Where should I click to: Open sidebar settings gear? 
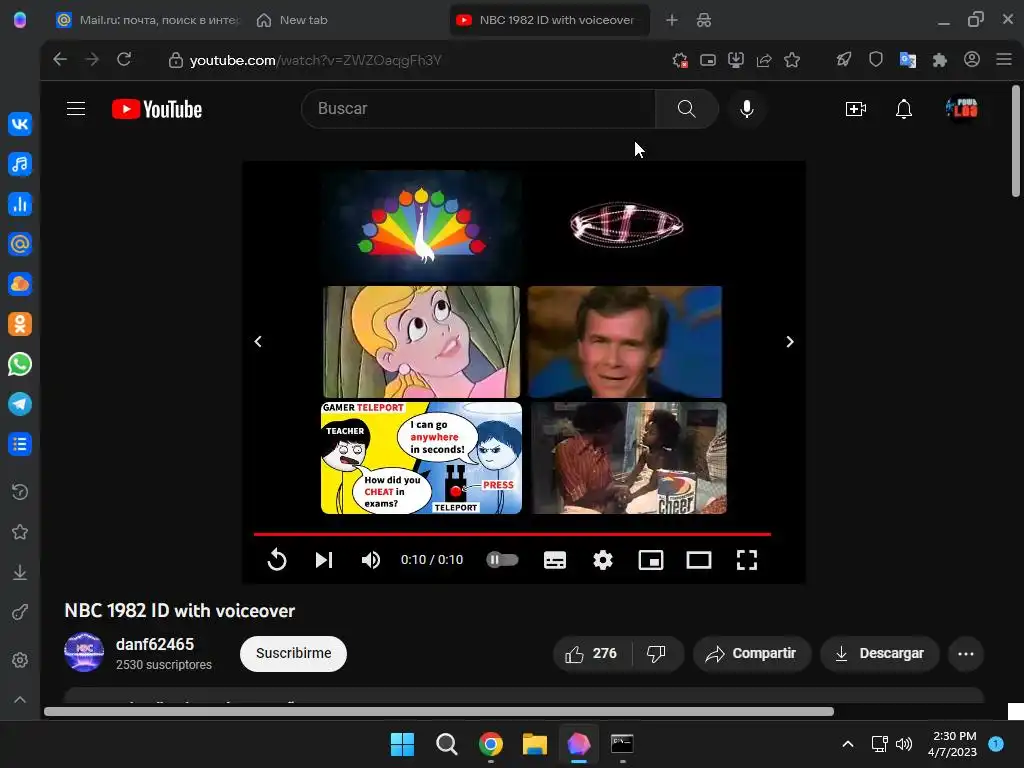point(20,660)
